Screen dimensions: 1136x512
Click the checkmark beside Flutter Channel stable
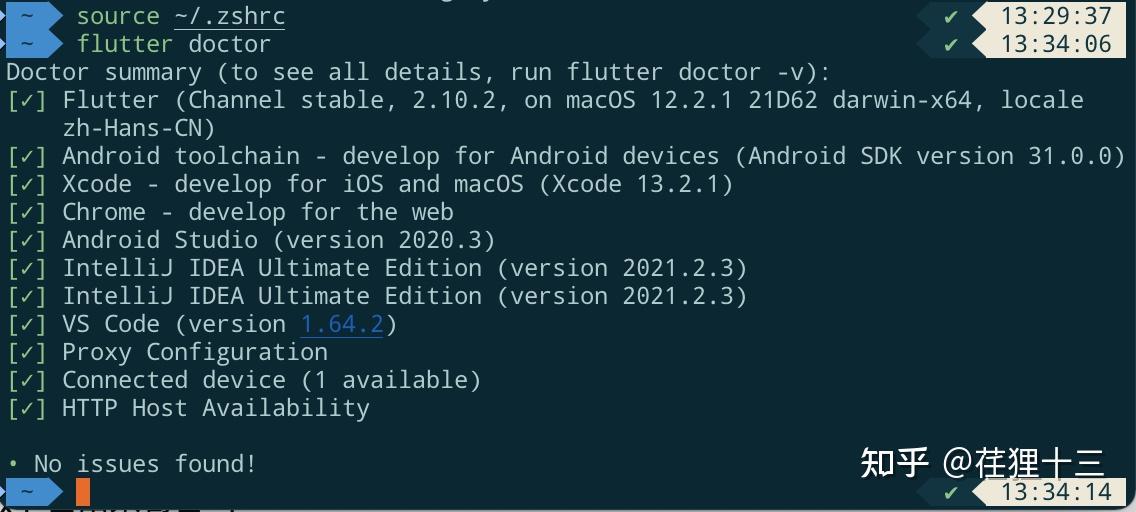(27, 100)
